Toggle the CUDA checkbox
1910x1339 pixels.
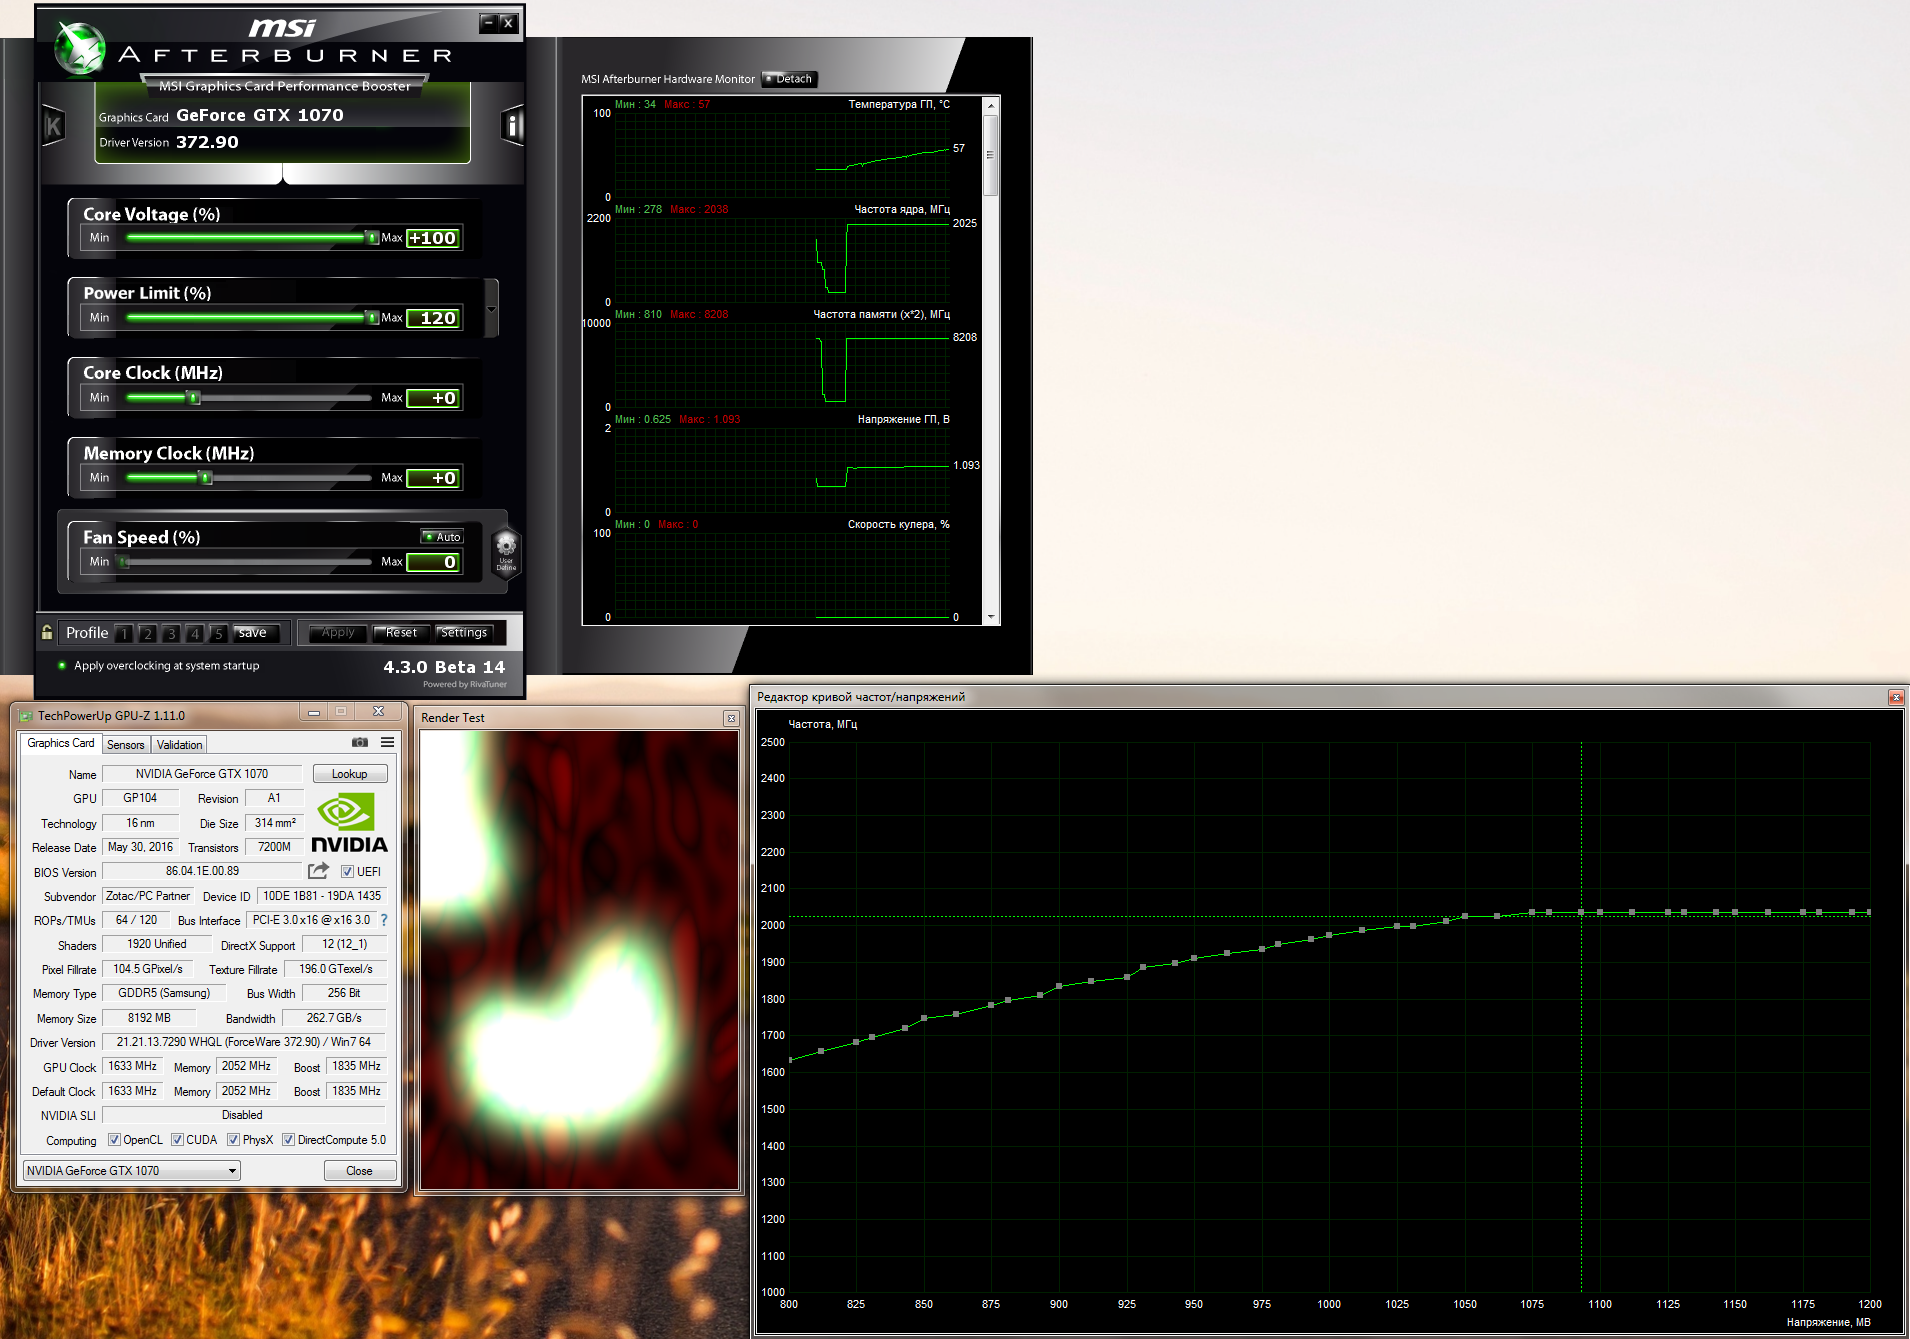tap(178, 1140)
